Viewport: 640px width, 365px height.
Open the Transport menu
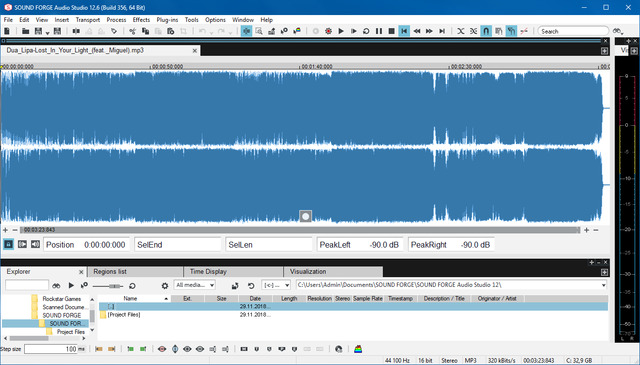[88, 20]
